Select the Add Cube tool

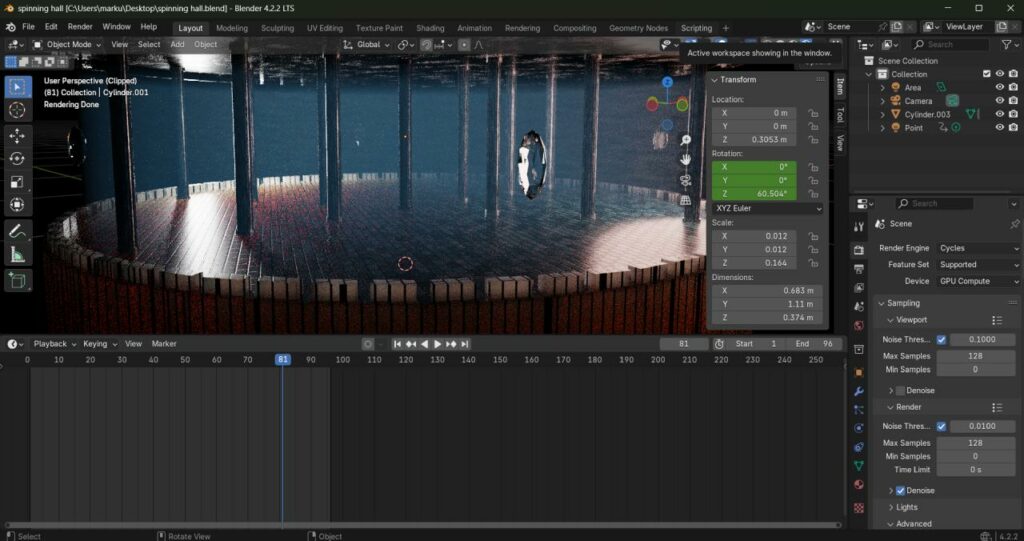18,281
